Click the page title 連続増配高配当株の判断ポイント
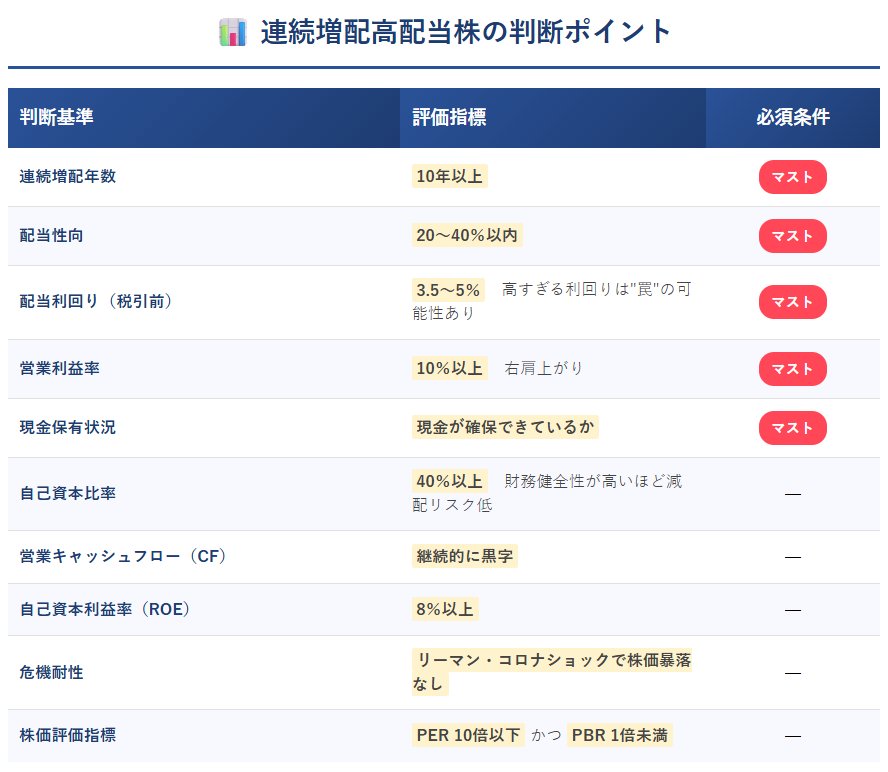 (x=466, y=32)
